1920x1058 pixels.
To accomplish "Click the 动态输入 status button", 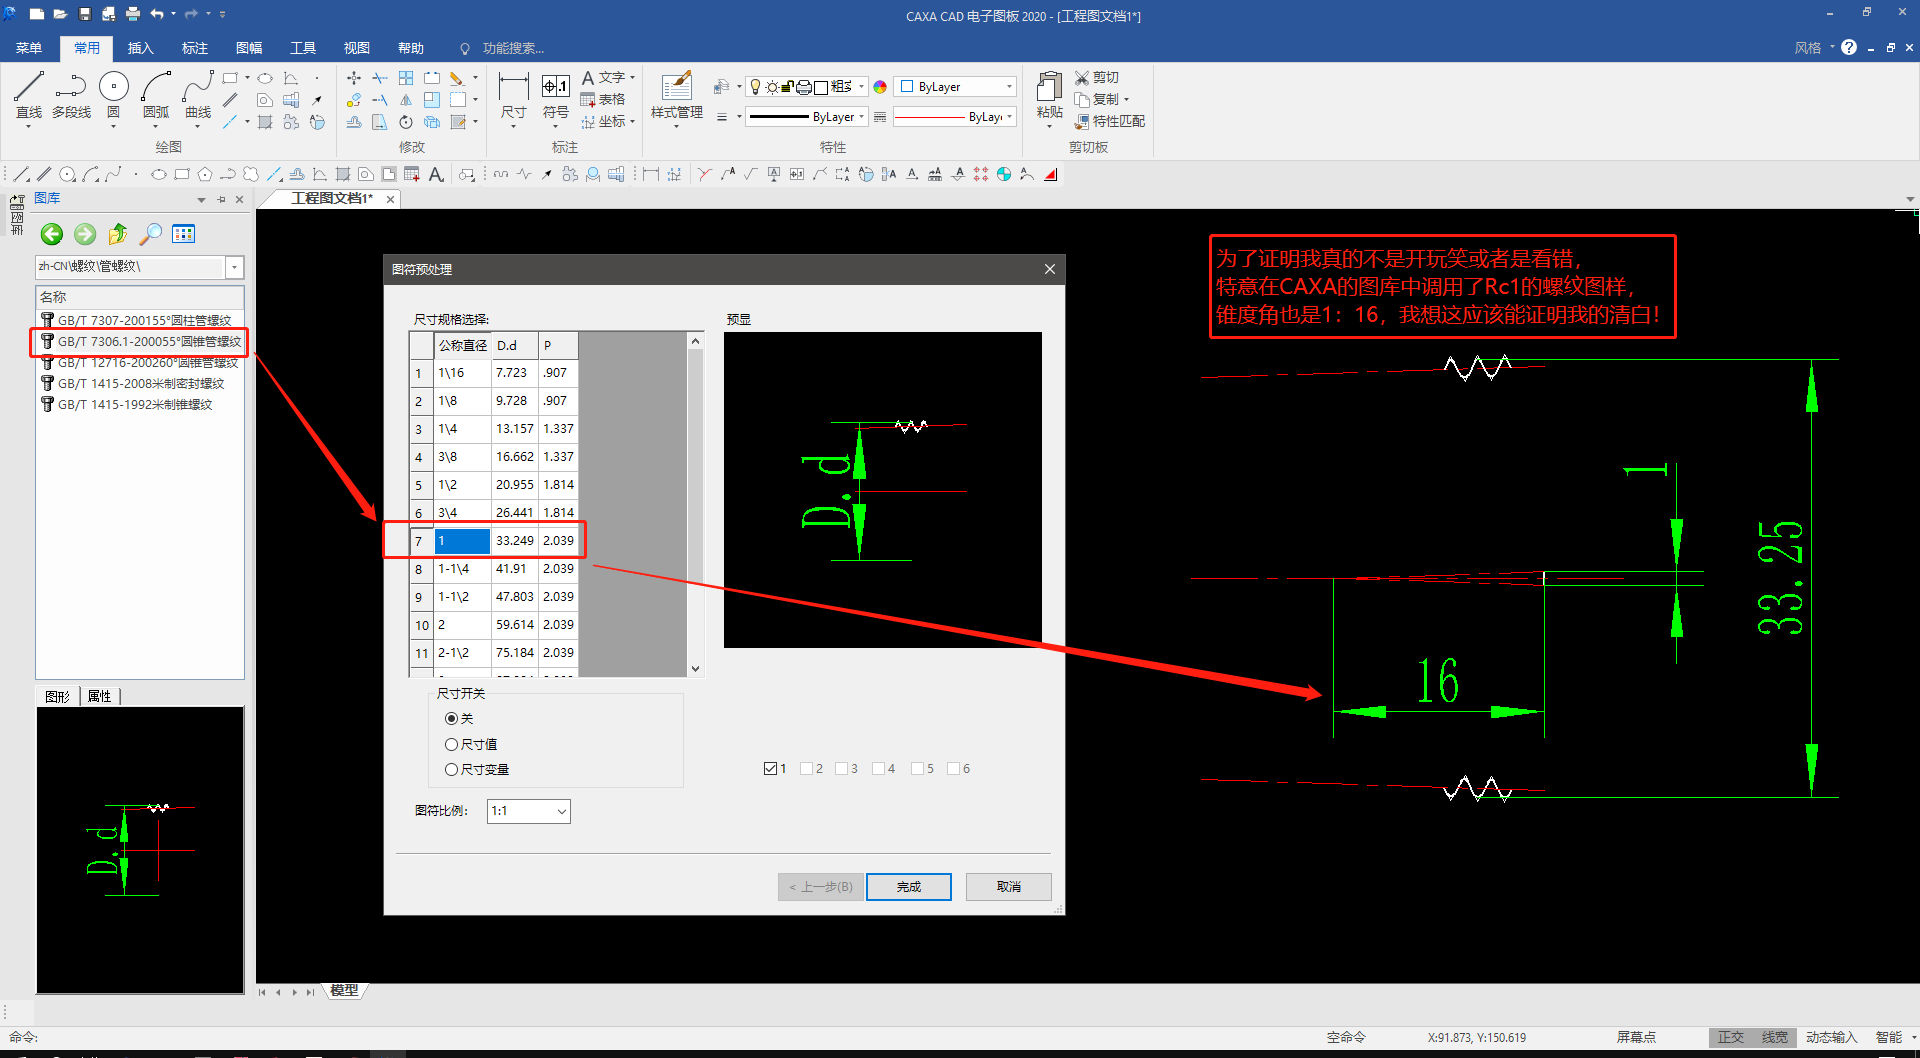I will click(1831, 1038).
